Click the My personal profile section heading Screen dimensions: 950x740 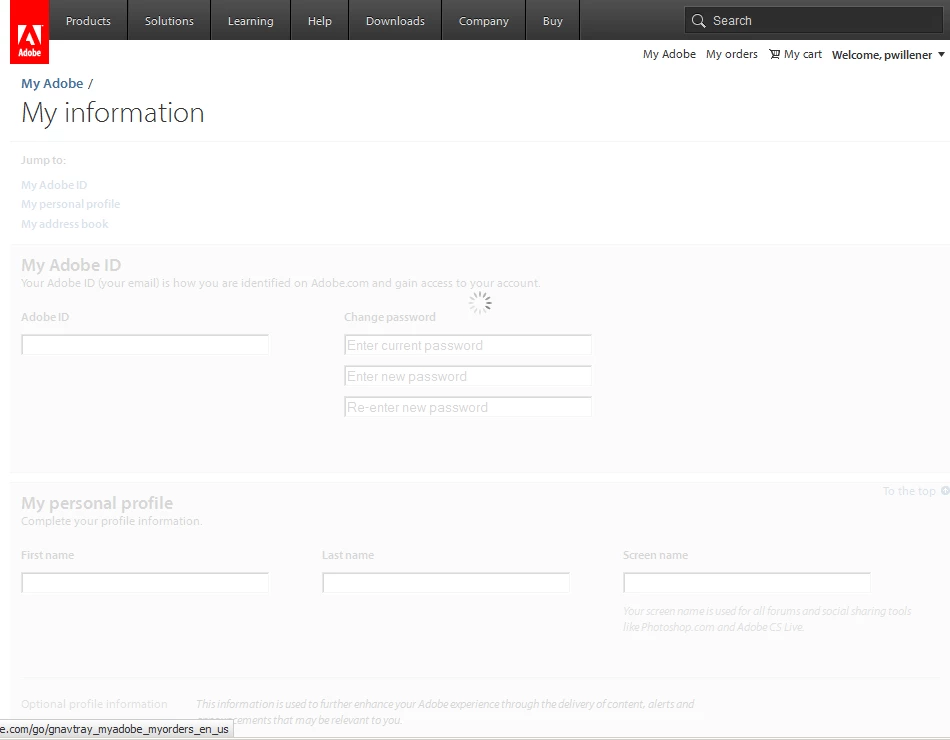[97, 503]
